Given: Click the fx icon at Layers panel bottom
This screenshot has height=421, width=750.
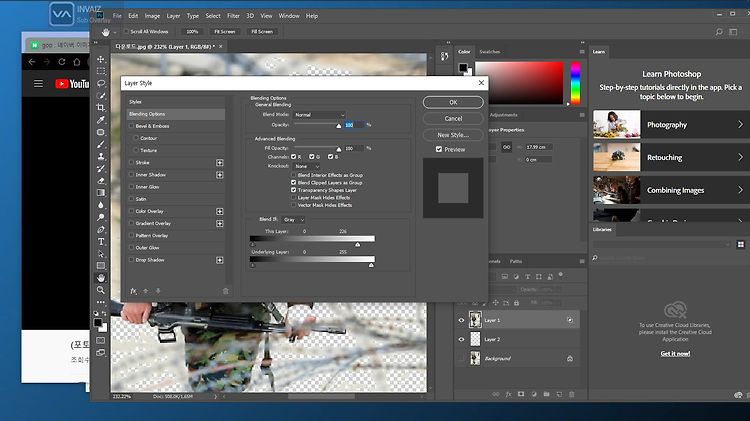Looking at the screenshot, I should (x=508, y=394).
